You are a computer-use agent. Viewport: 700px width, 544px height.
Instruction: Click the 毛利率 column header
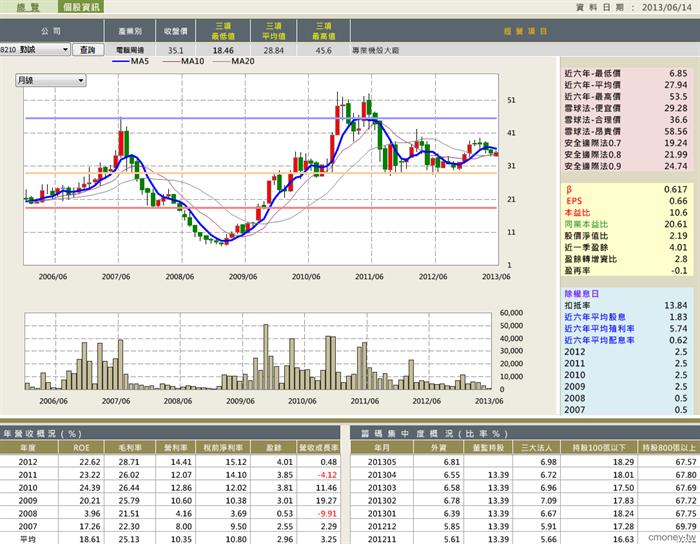pyautogui.click(x=129, y=448)
